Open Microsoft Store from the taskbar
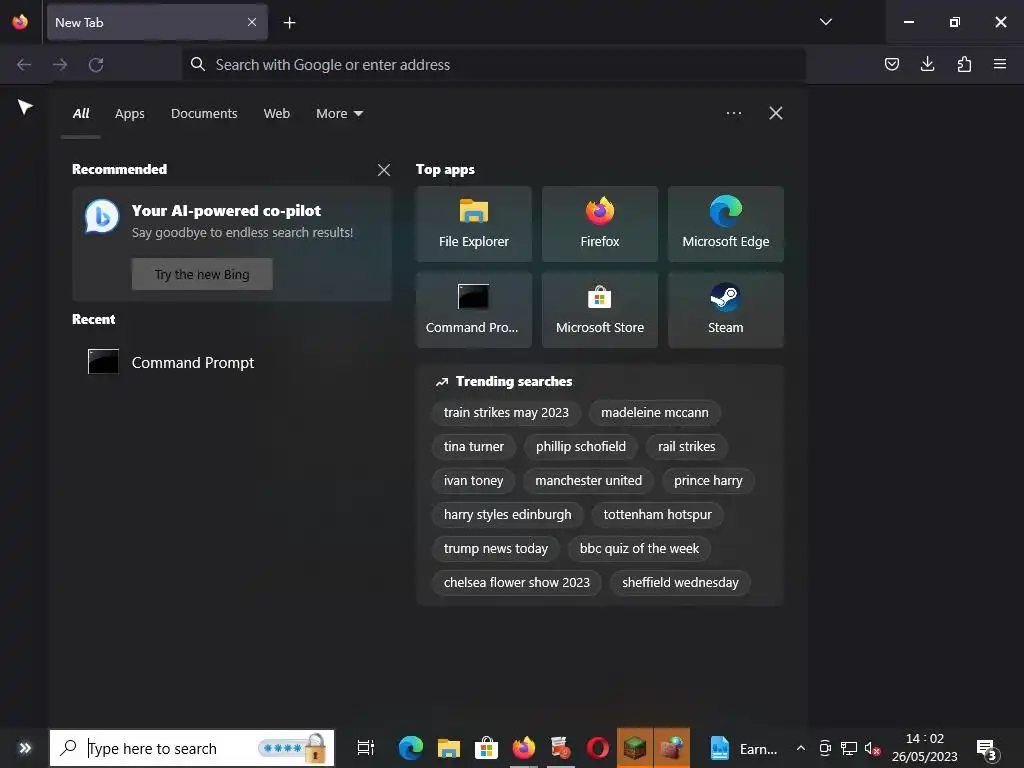This screenshot has width=1024, height=768. (x=486, y=748)
